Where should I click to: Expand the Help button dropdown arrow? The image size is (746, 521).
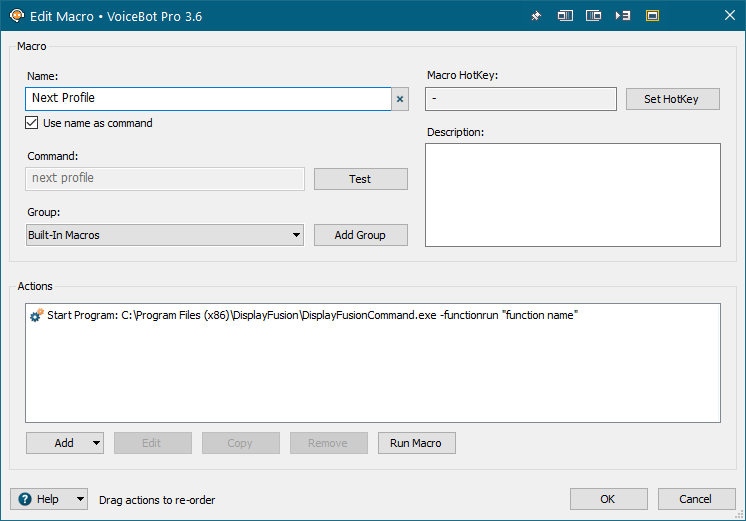[x=80, y=499]
